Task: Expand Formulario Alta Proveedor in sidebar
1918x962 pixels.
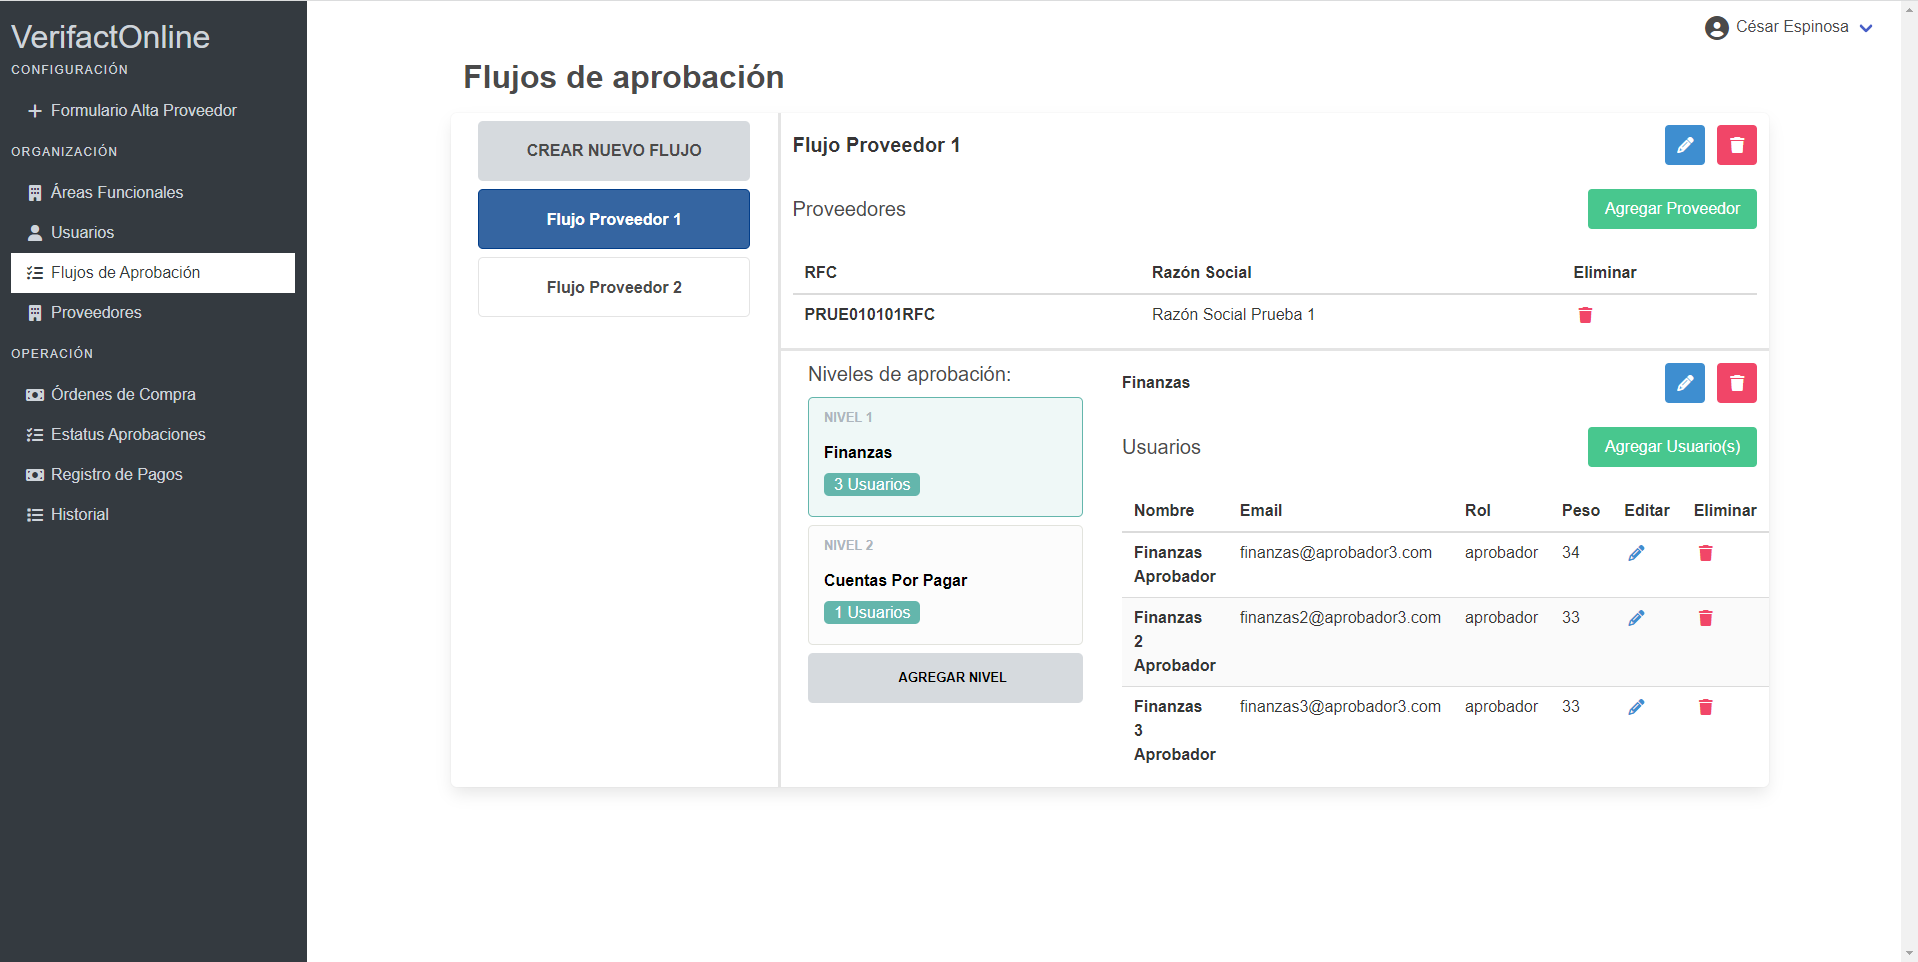Action: click(x=143, y=111)
